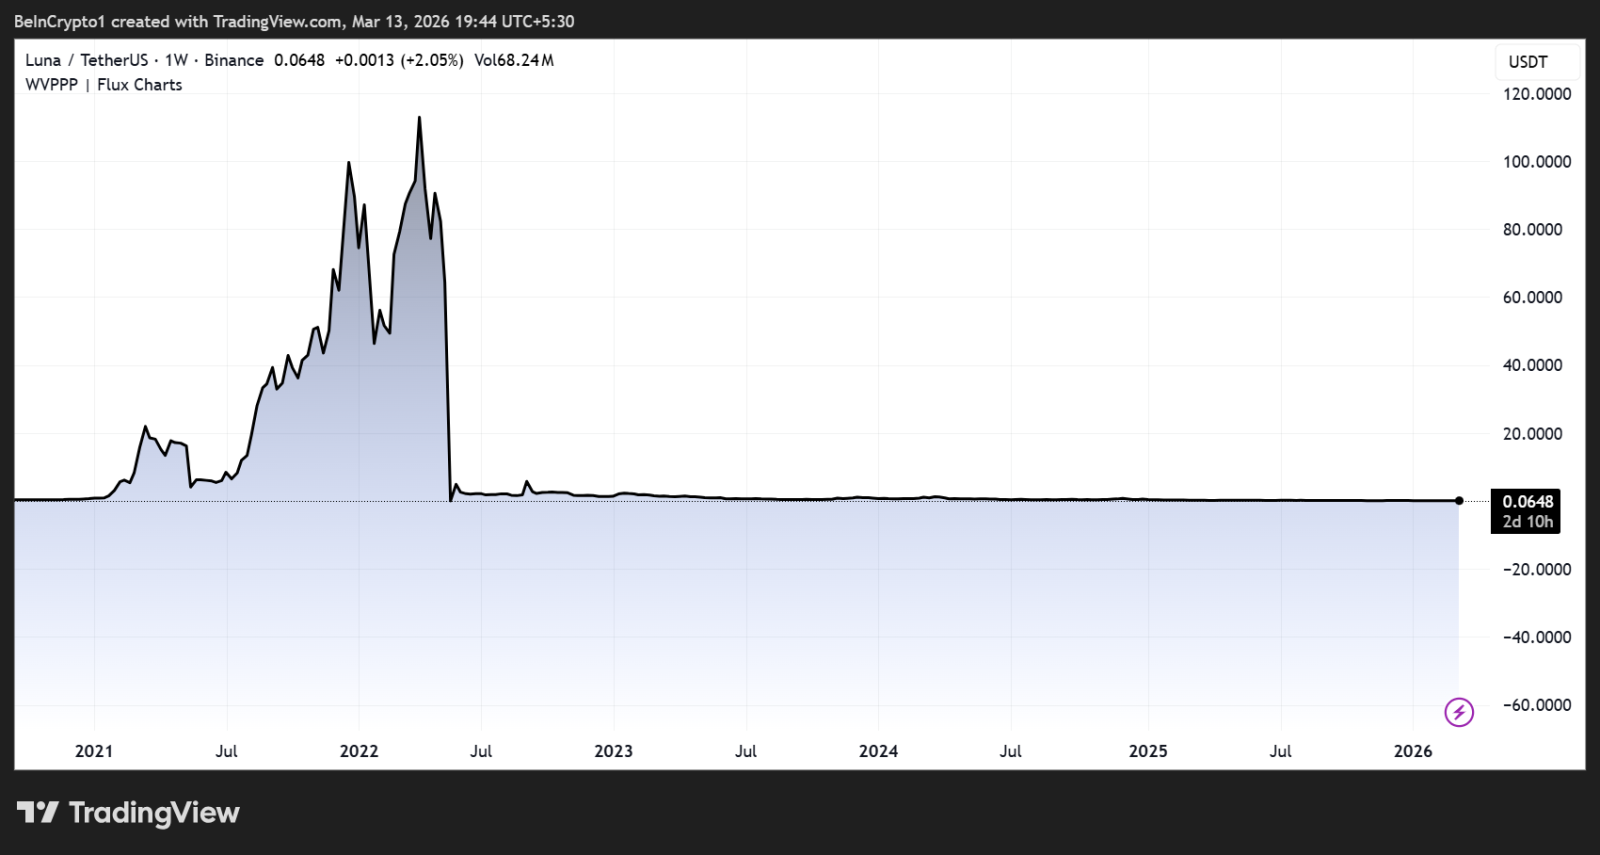The width and height of the screenshot is (1600, 855).
Task: Click the 2021 label on time axis
Action: click(94, 751)
